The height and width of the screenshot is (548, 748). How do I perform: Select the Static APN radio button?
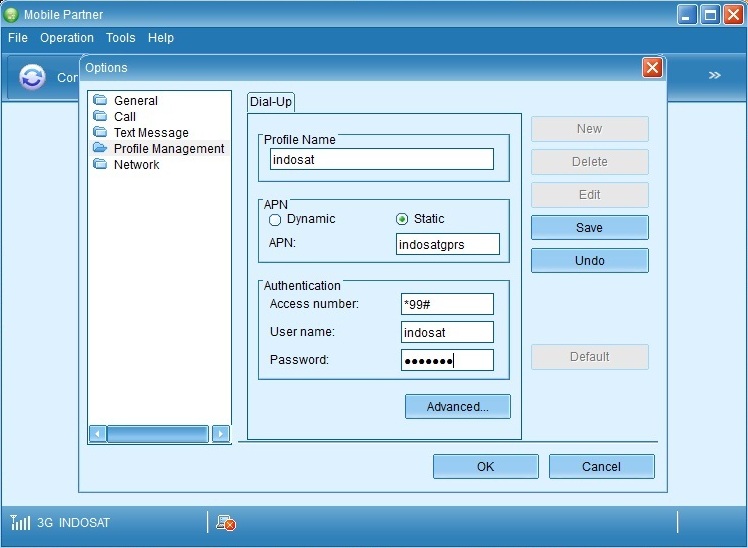click(x=402, y=219)
